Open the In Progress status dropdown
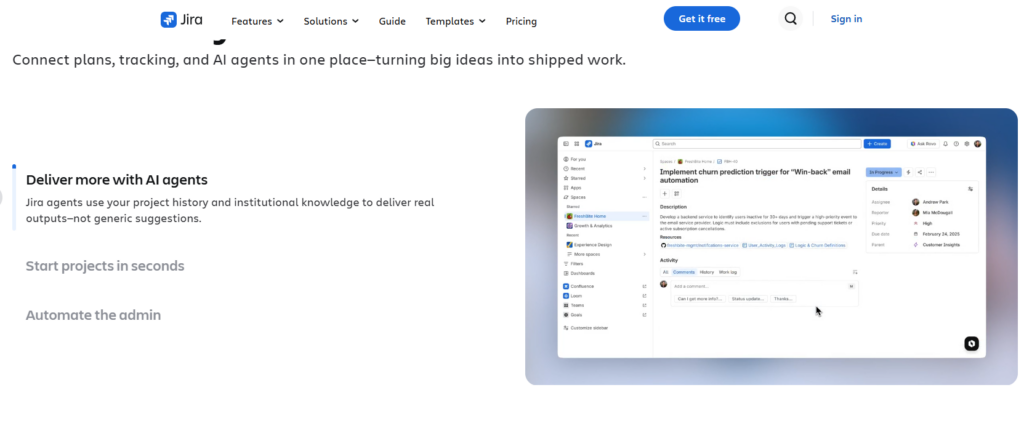1024x425 pixels. click(884, 172)
